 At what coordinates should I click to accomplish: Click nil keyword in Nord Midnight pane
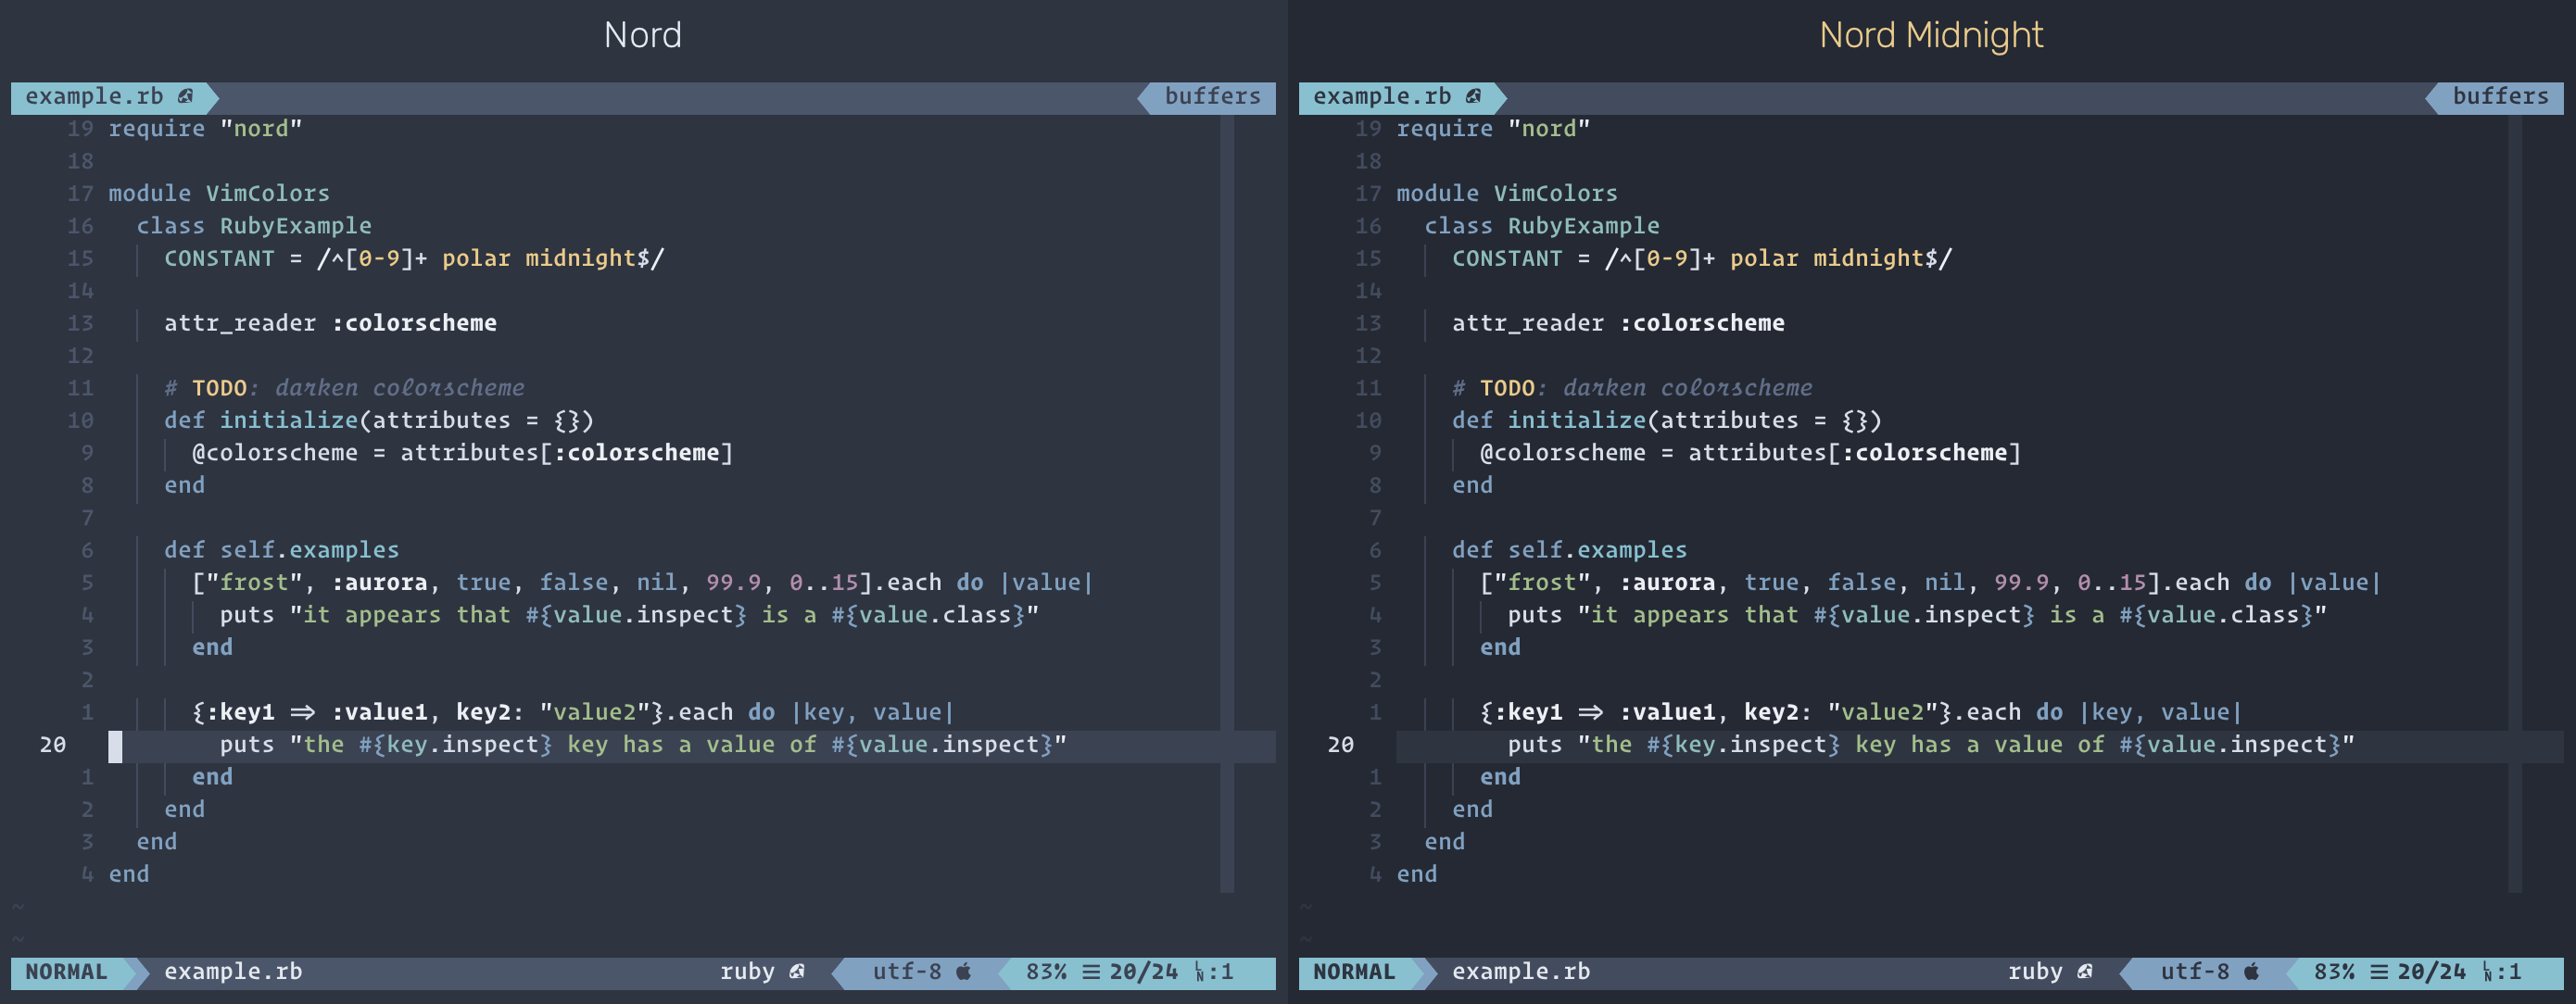(1944, 582)
